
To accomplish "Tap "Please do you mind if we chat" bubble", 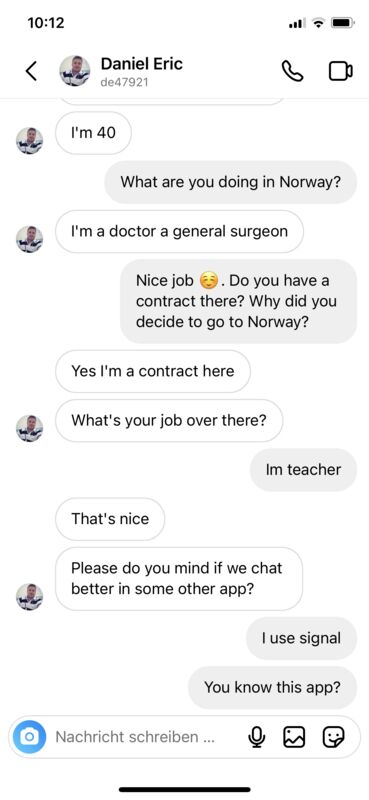I will 179,579.
